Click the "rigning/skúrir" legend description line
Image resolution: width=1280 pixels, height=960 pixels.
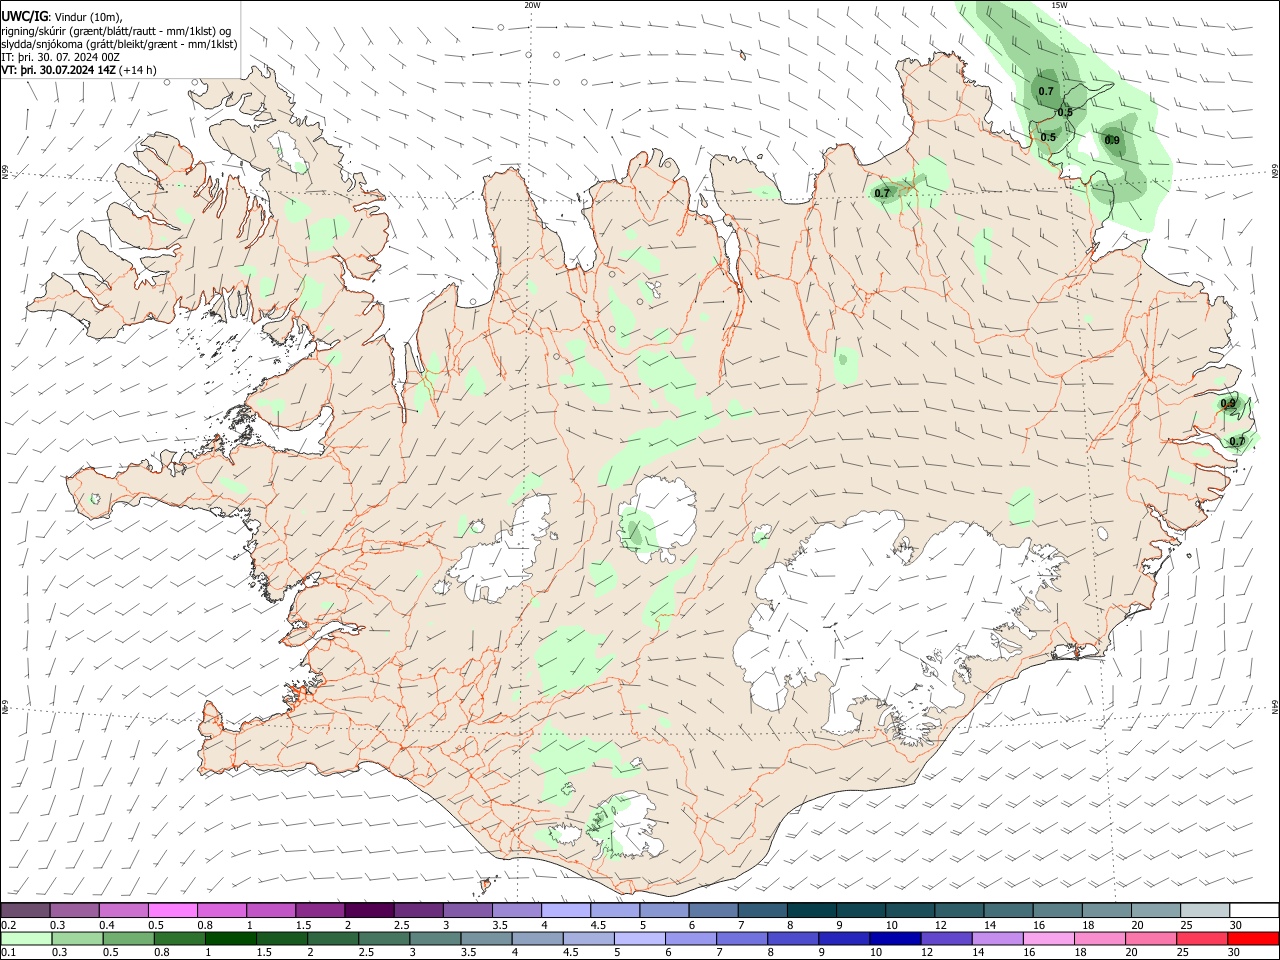(x=116, y=31)
